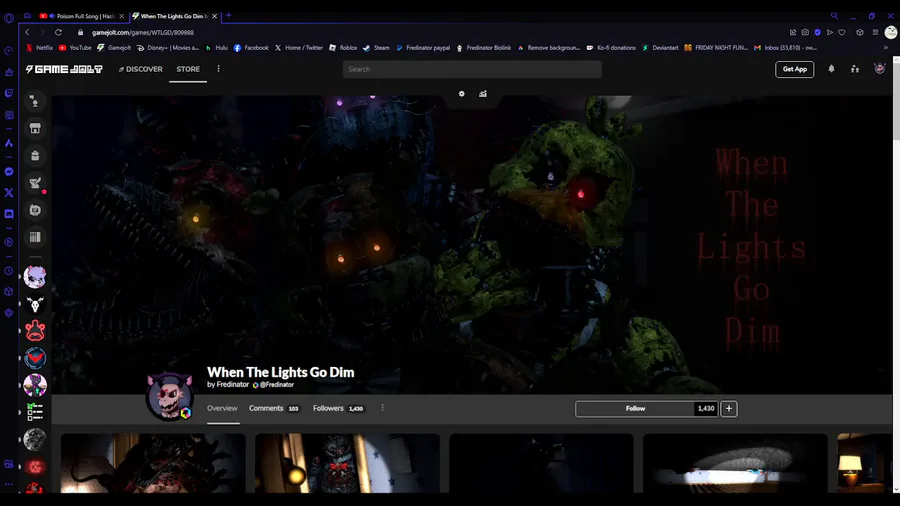This screenshot has width=900, height=506.
Task: Click the 1,430 follower count button
Action: 706,408
